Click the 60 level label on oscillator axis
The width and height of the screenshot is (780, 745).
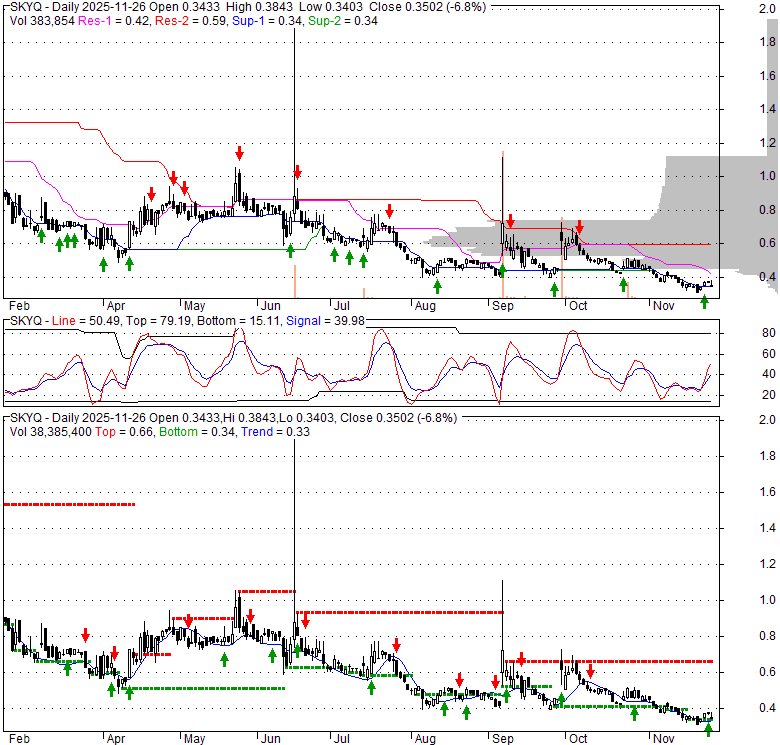(769, 354)
